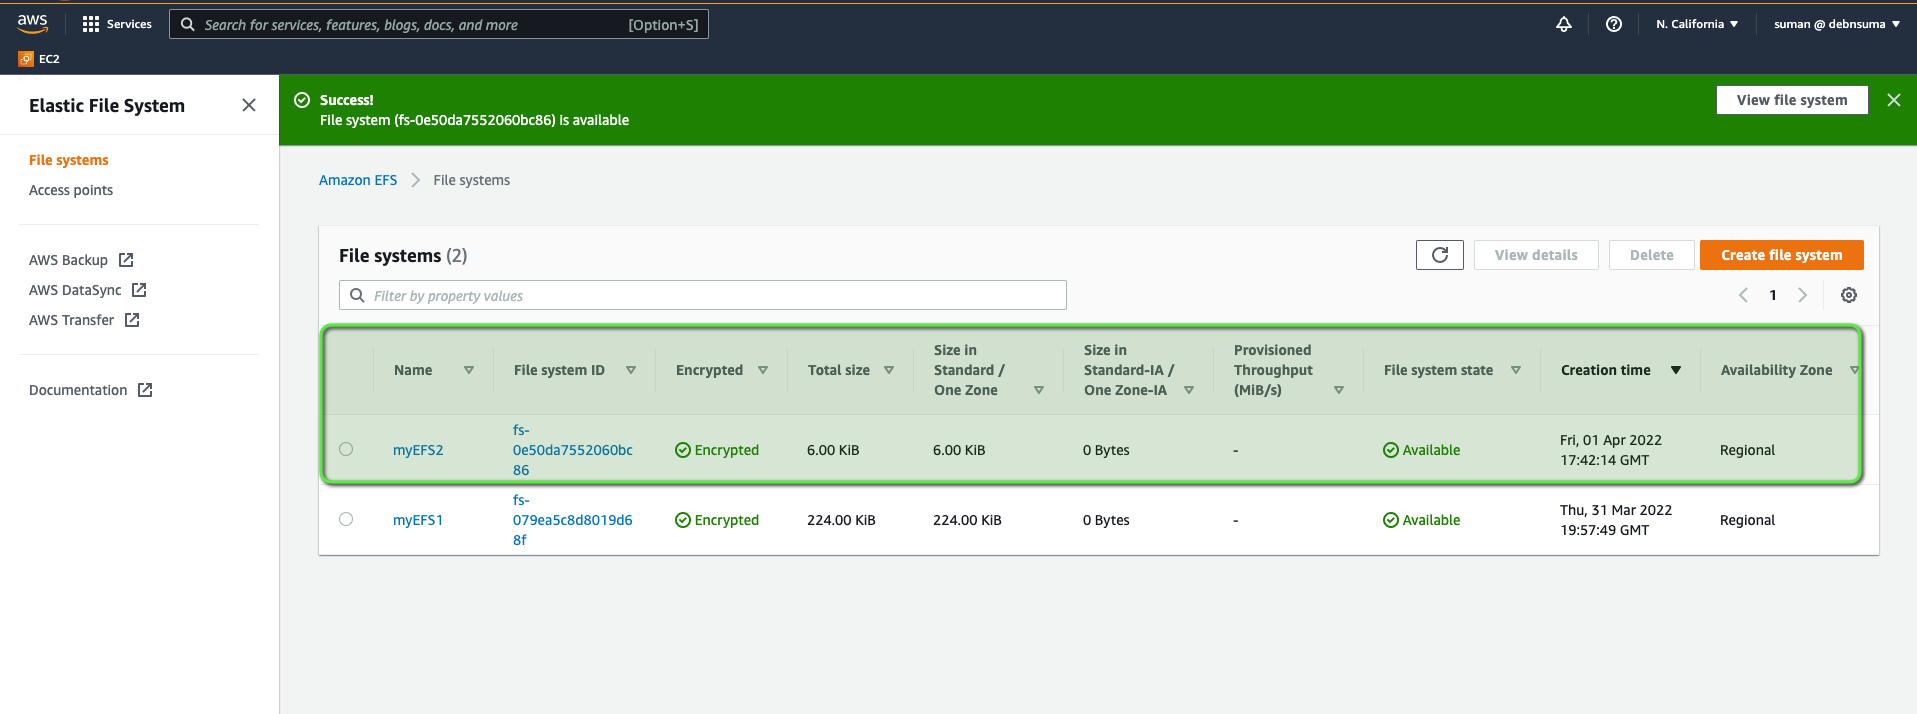Click the AWS Transfer external link icon
Screen dimensions: 1917x714
pos(132,320)
